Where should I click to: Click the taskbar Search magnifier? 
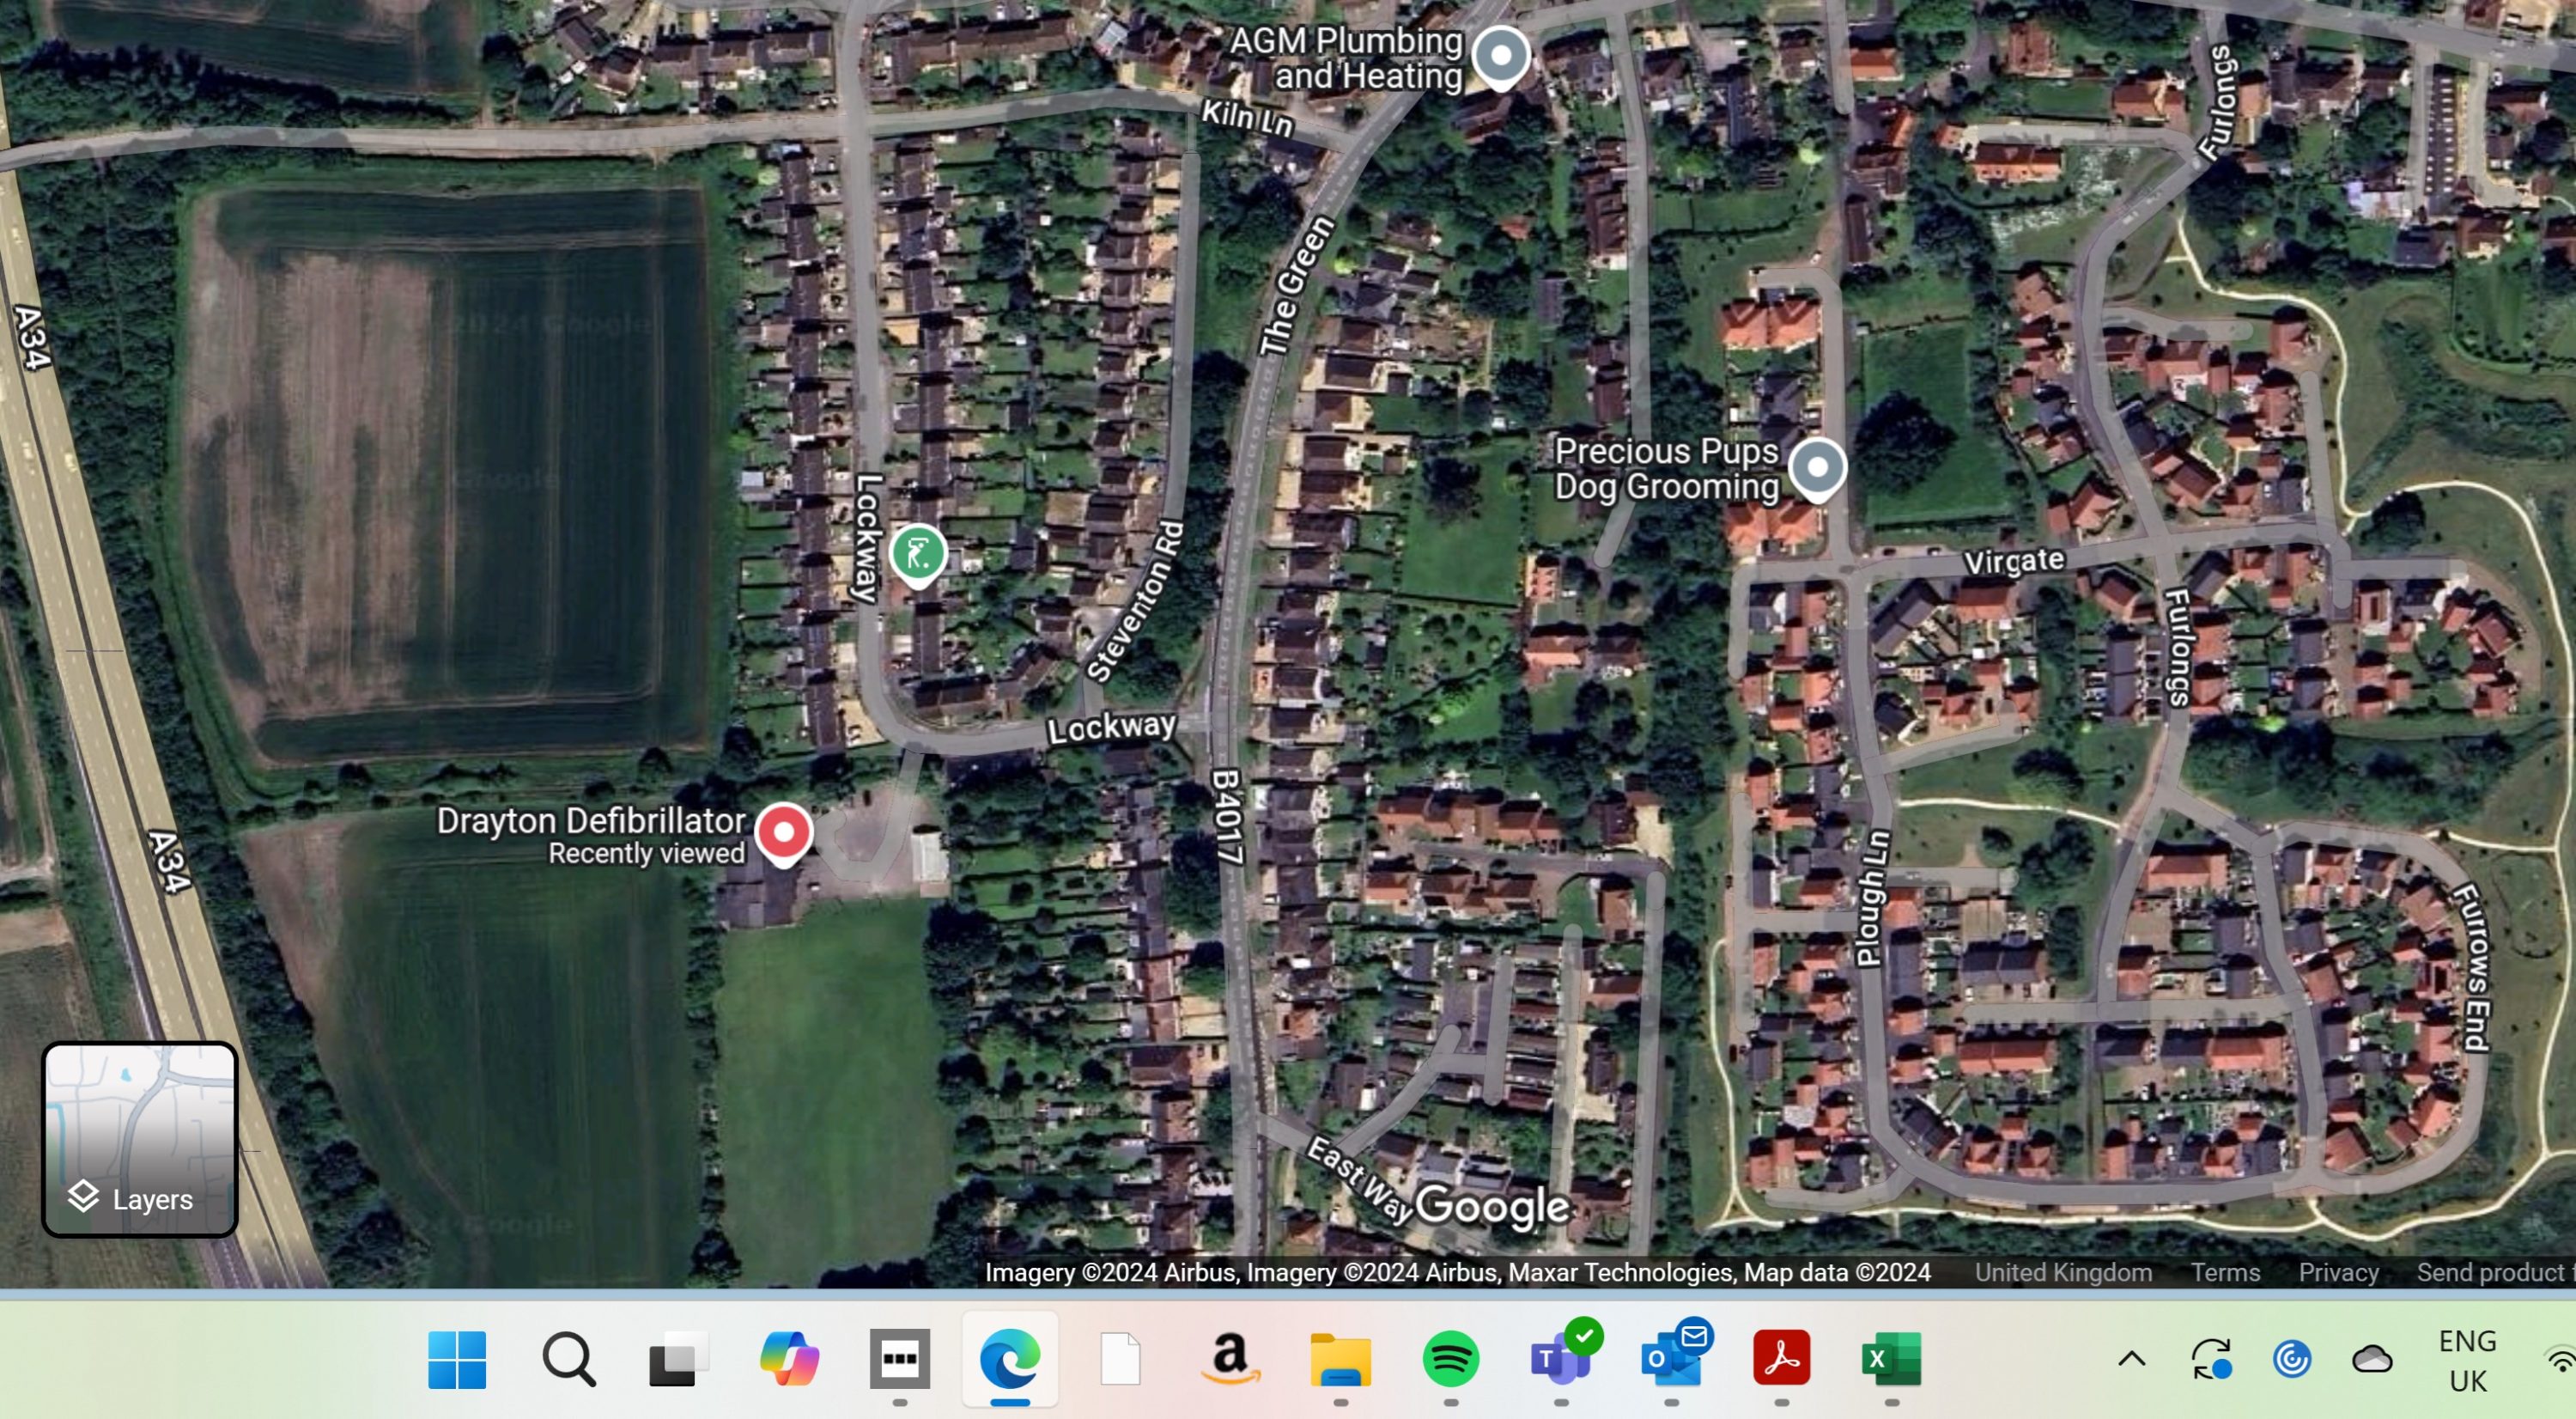pos(568,1359)
